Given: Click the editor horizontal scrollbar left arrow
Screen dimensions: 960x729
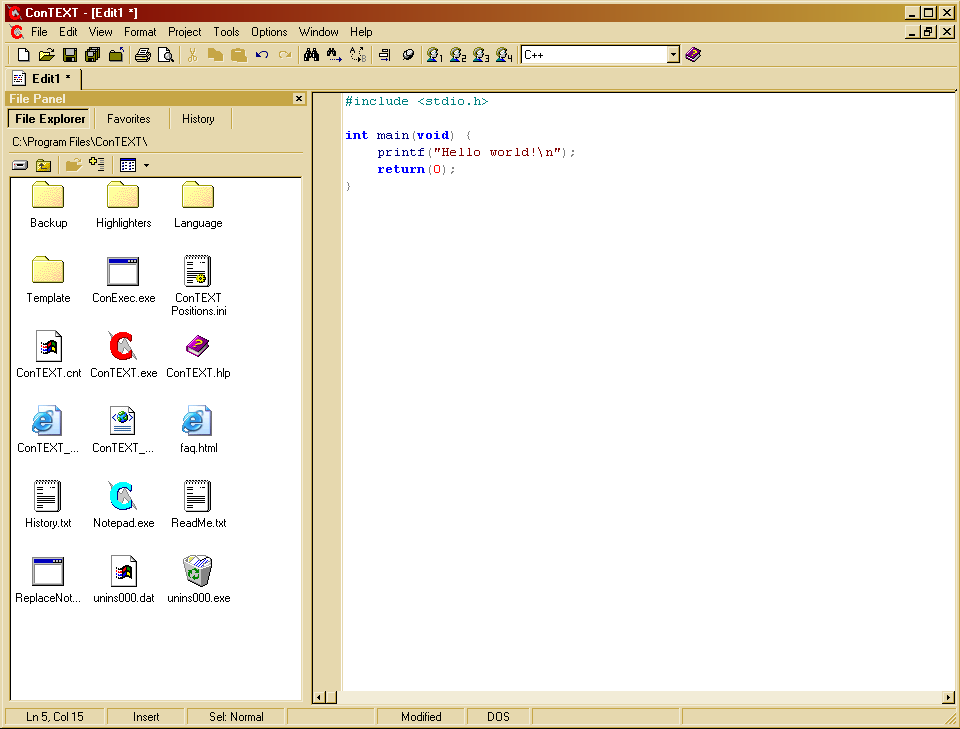Looking at the screenshot, I should (319, 697).
